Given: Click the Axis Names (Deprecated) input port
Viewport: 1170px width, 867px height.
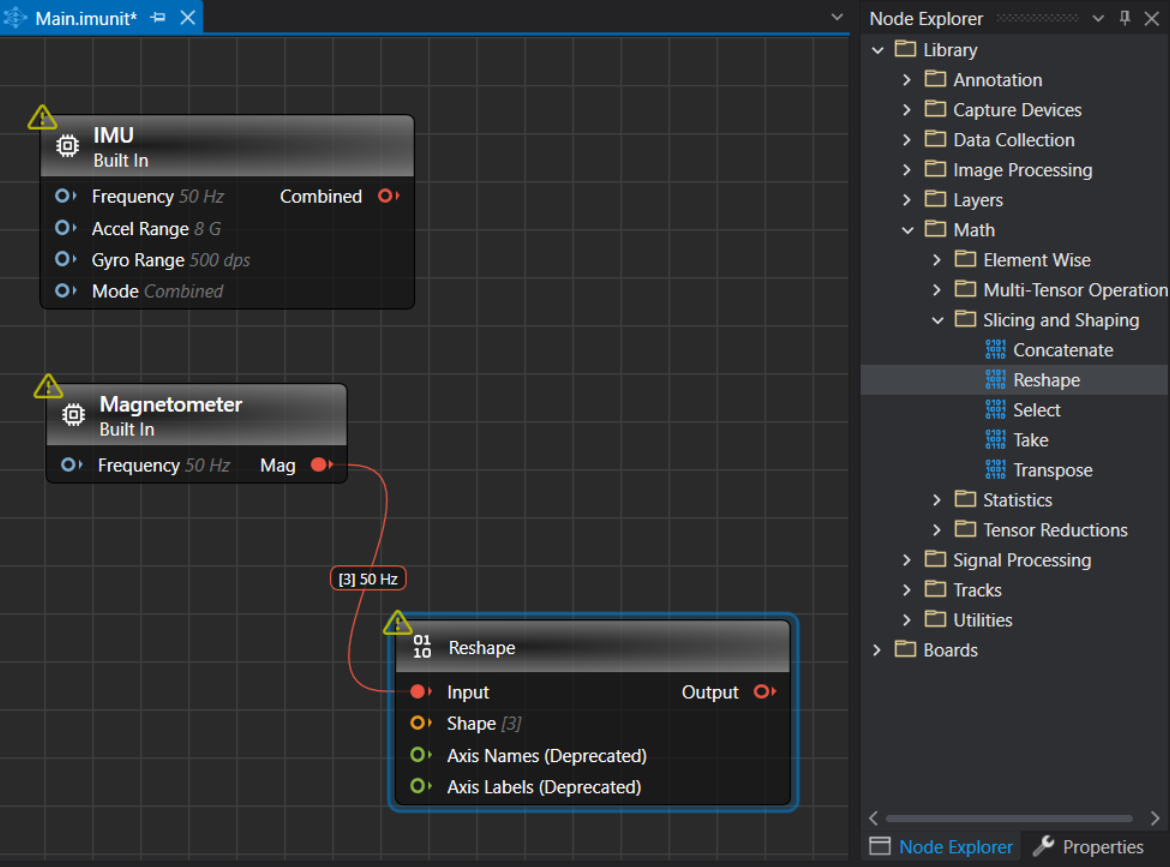Looking at the screenshot, I should 419,755.
